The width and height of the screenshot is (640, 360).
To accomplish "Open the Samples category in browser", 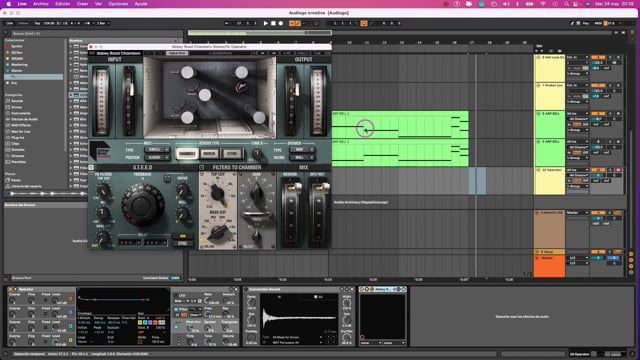I will click(x=18, y=150).
